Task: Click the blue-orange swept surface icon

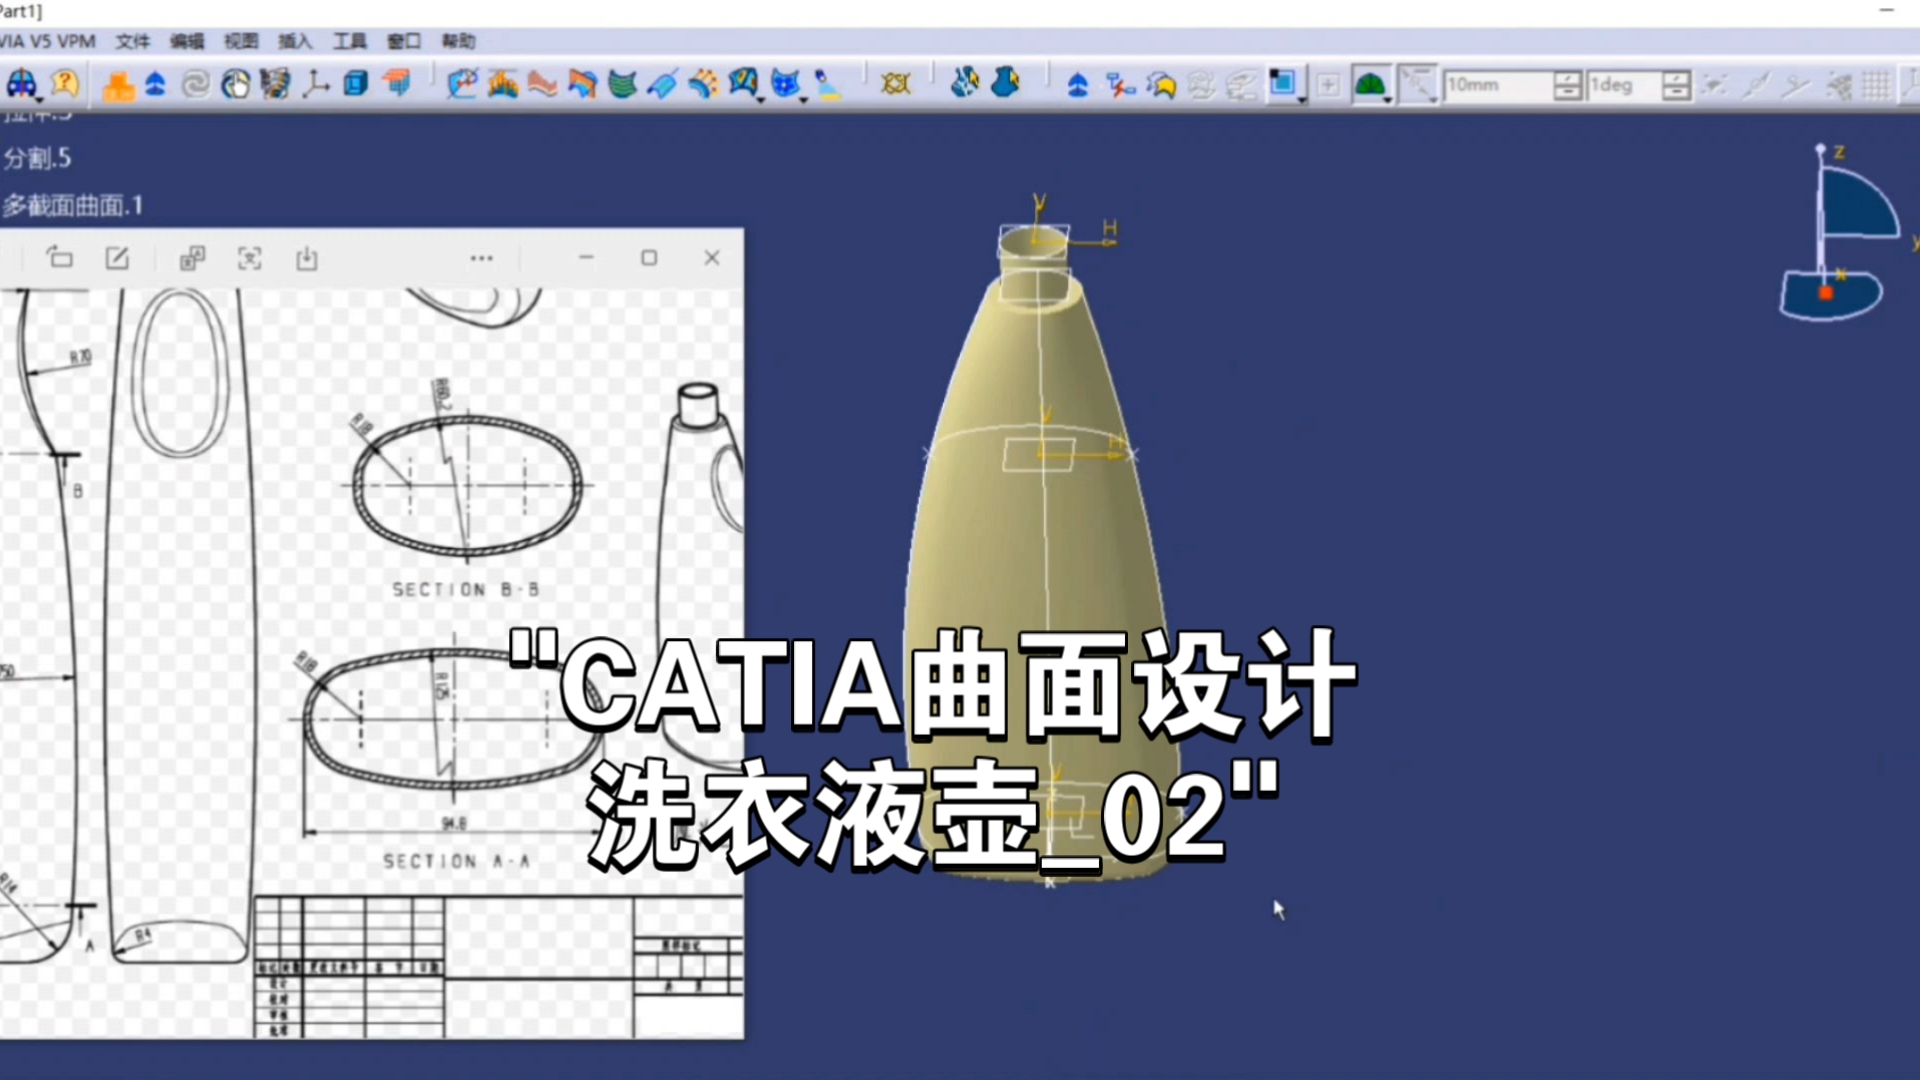Action: click(x=583, y=84)
